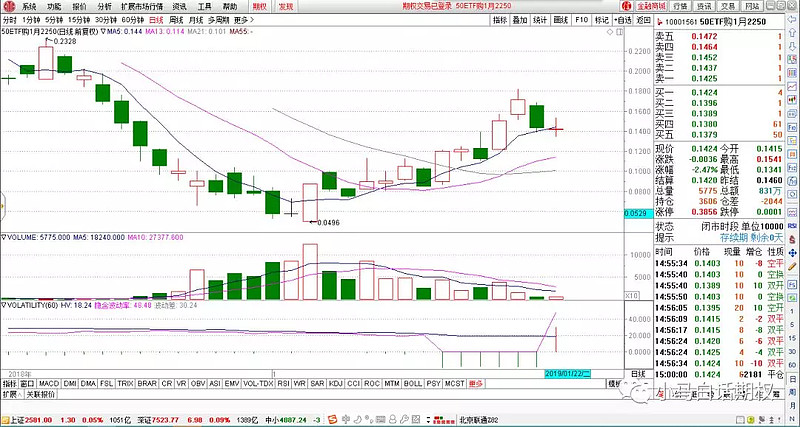Switch to the 期权 tab
The width and height of the screenshot is (800, 427).
pyautogui.click(x=261, y=7)
